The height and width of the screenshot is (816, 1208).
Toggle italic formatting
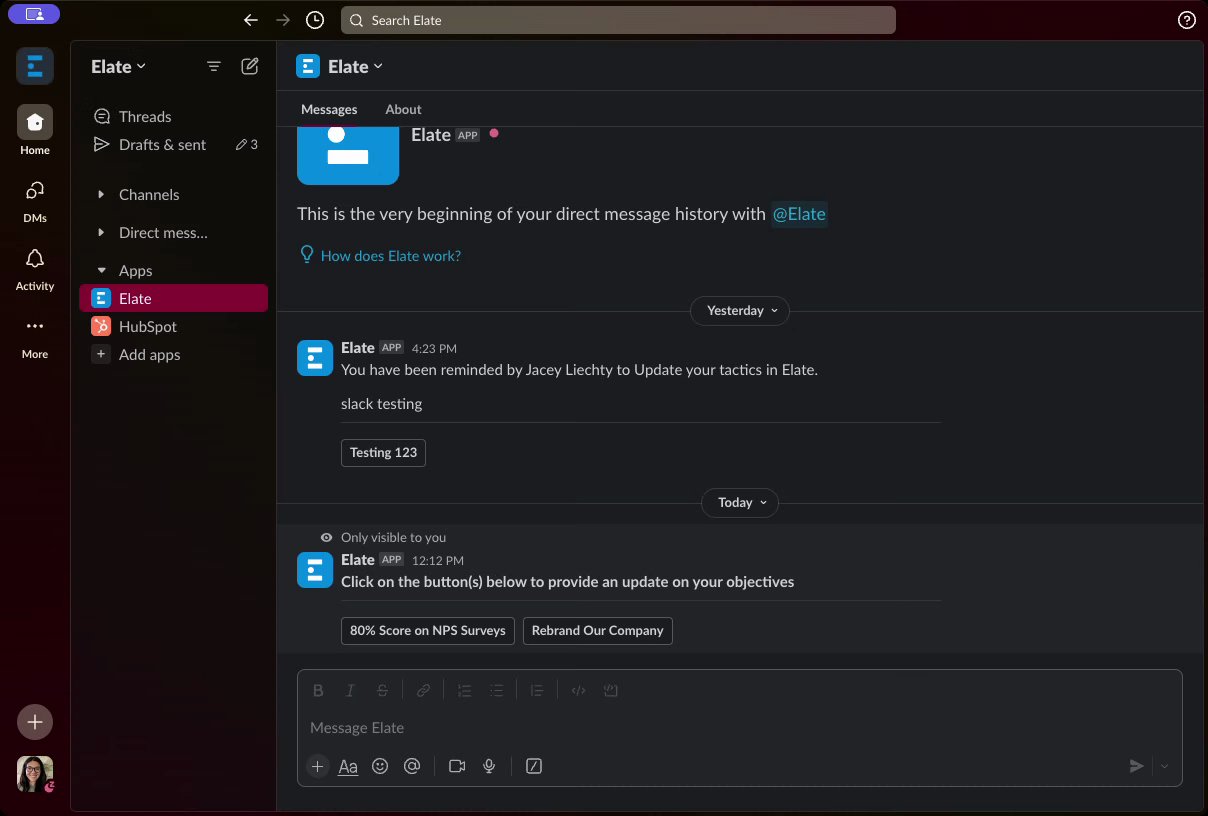[350, 690]
